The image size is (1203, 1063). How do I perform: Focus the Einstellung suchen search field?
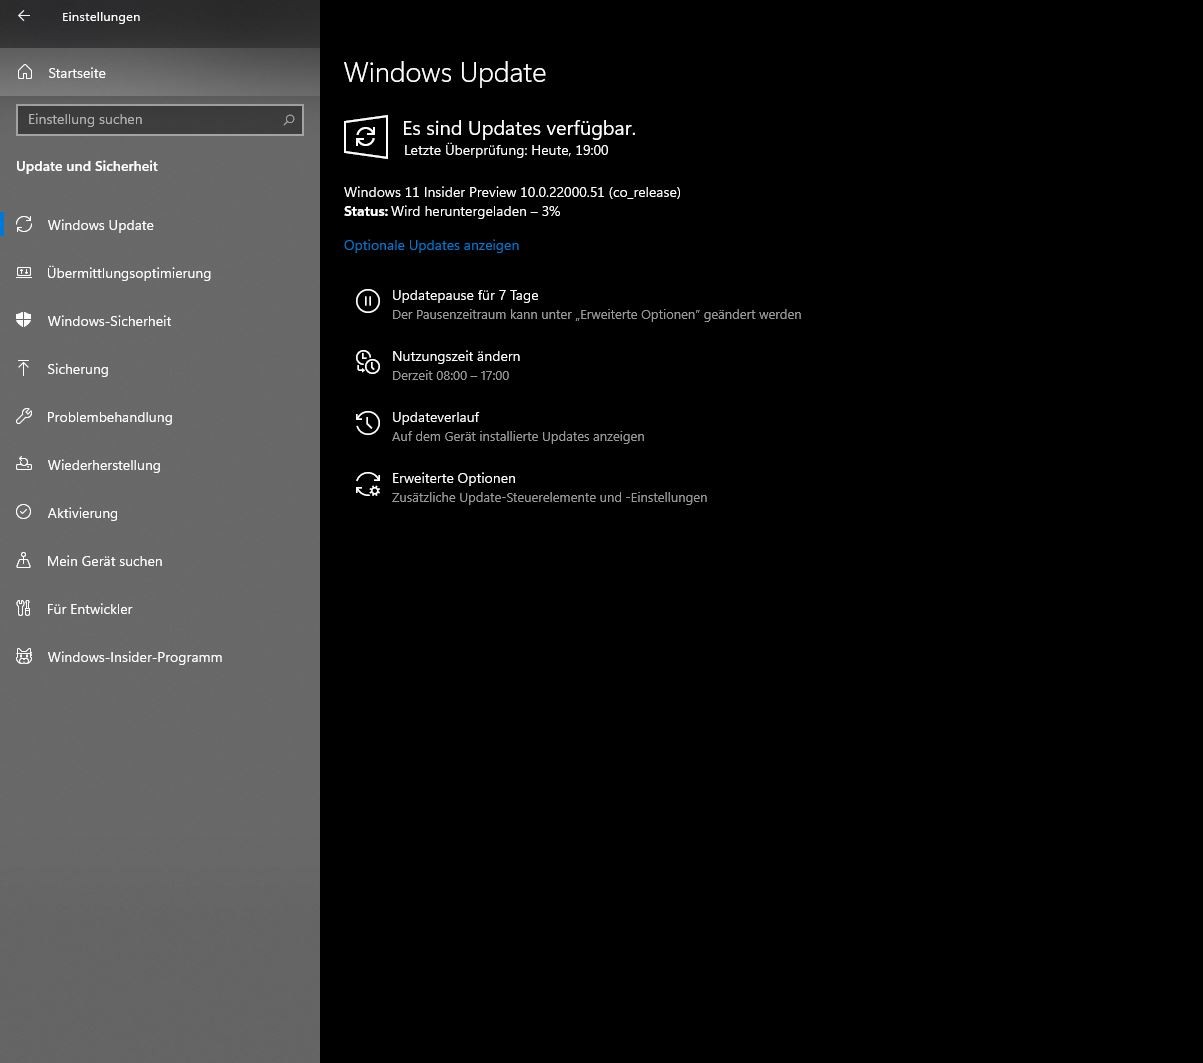160,120
